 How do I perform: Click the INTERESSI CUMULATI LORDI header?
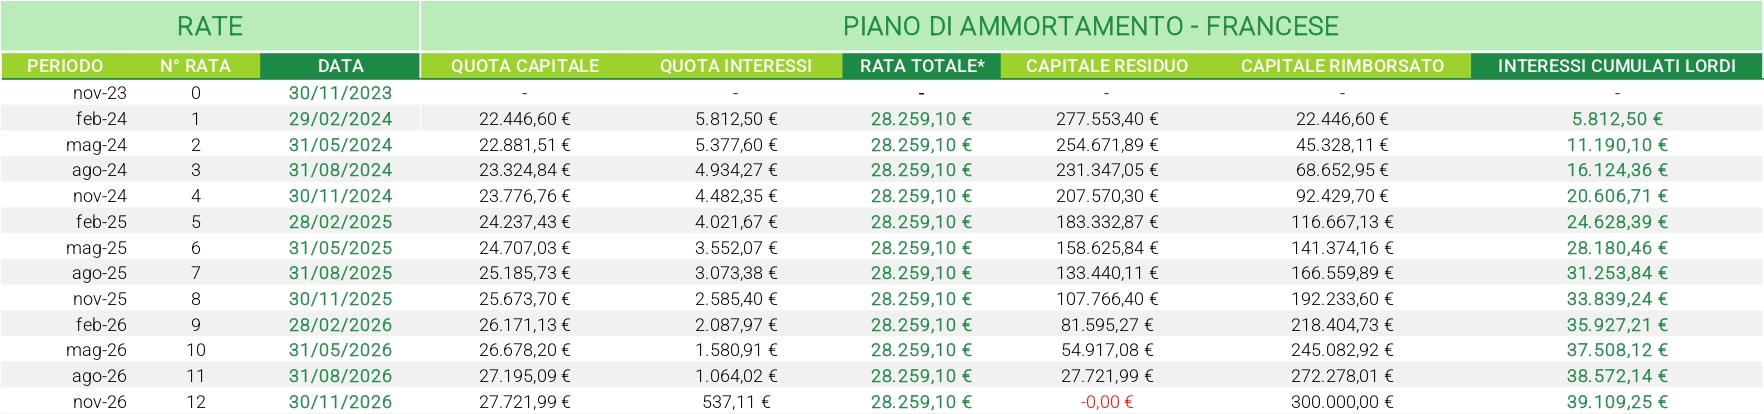click(x=1616, y=66)
